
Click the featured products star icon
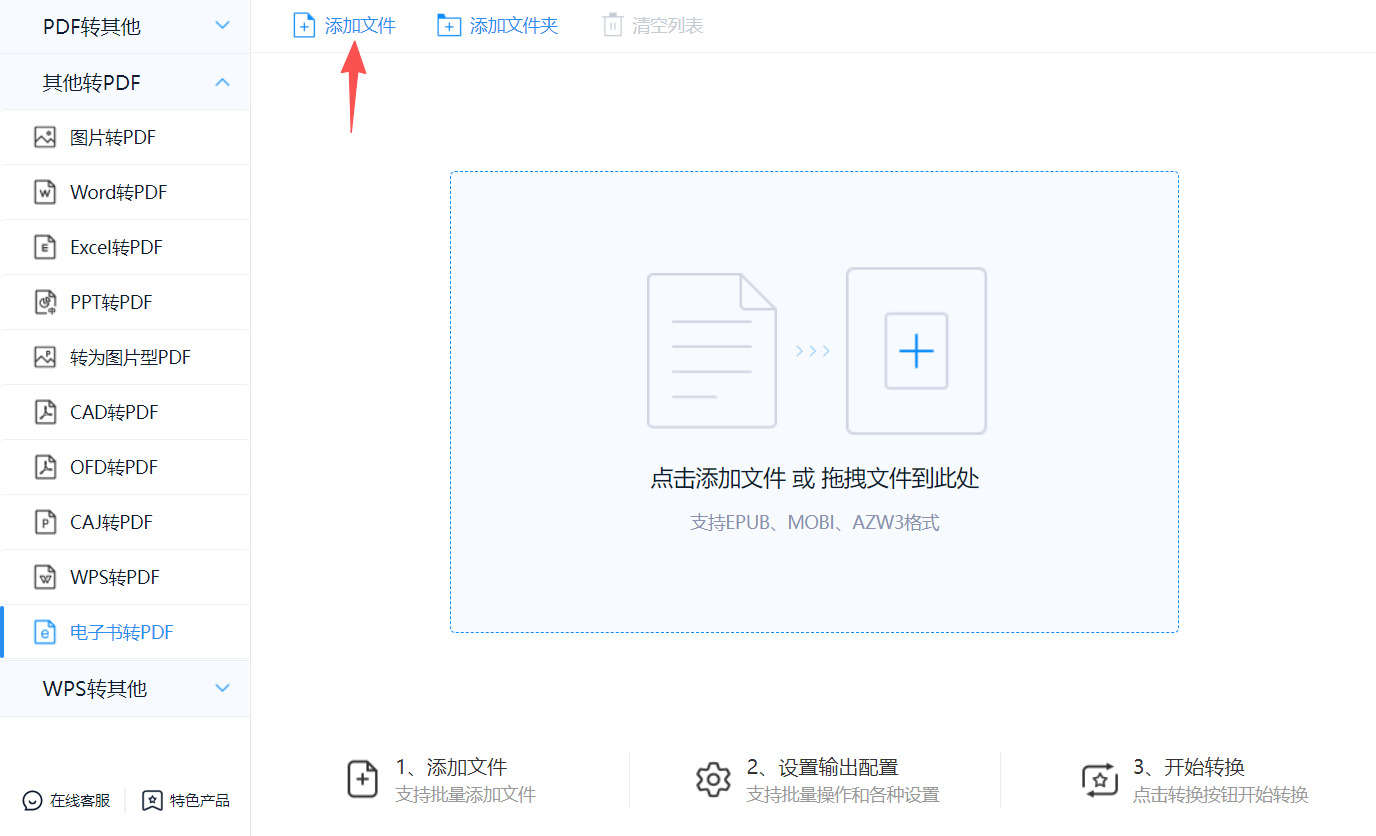152,801
